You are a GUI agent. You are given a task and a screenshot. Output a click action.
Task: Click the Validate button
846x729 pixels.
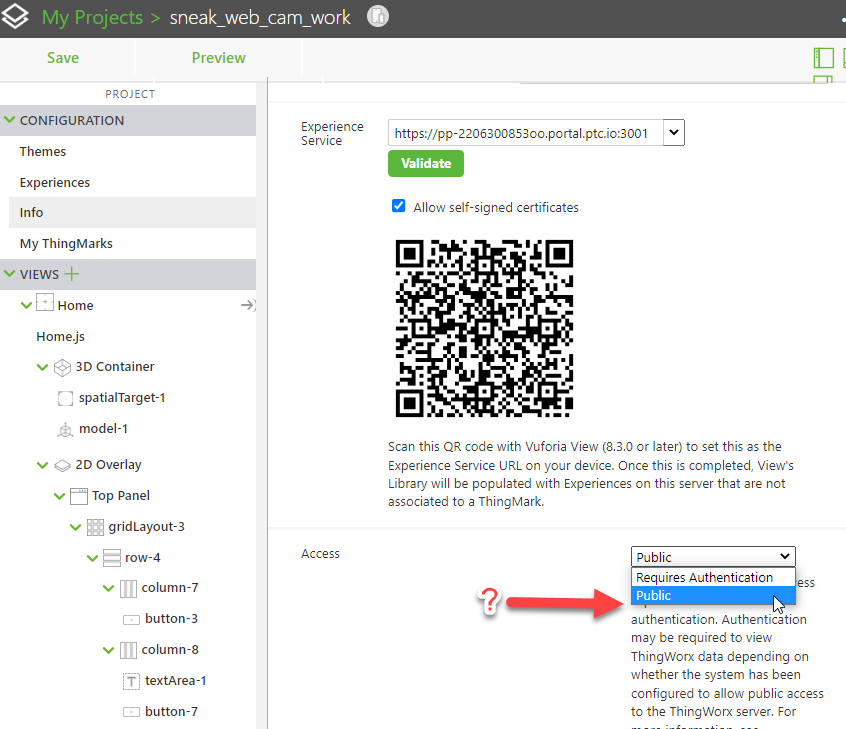click(x=426, y=163)
